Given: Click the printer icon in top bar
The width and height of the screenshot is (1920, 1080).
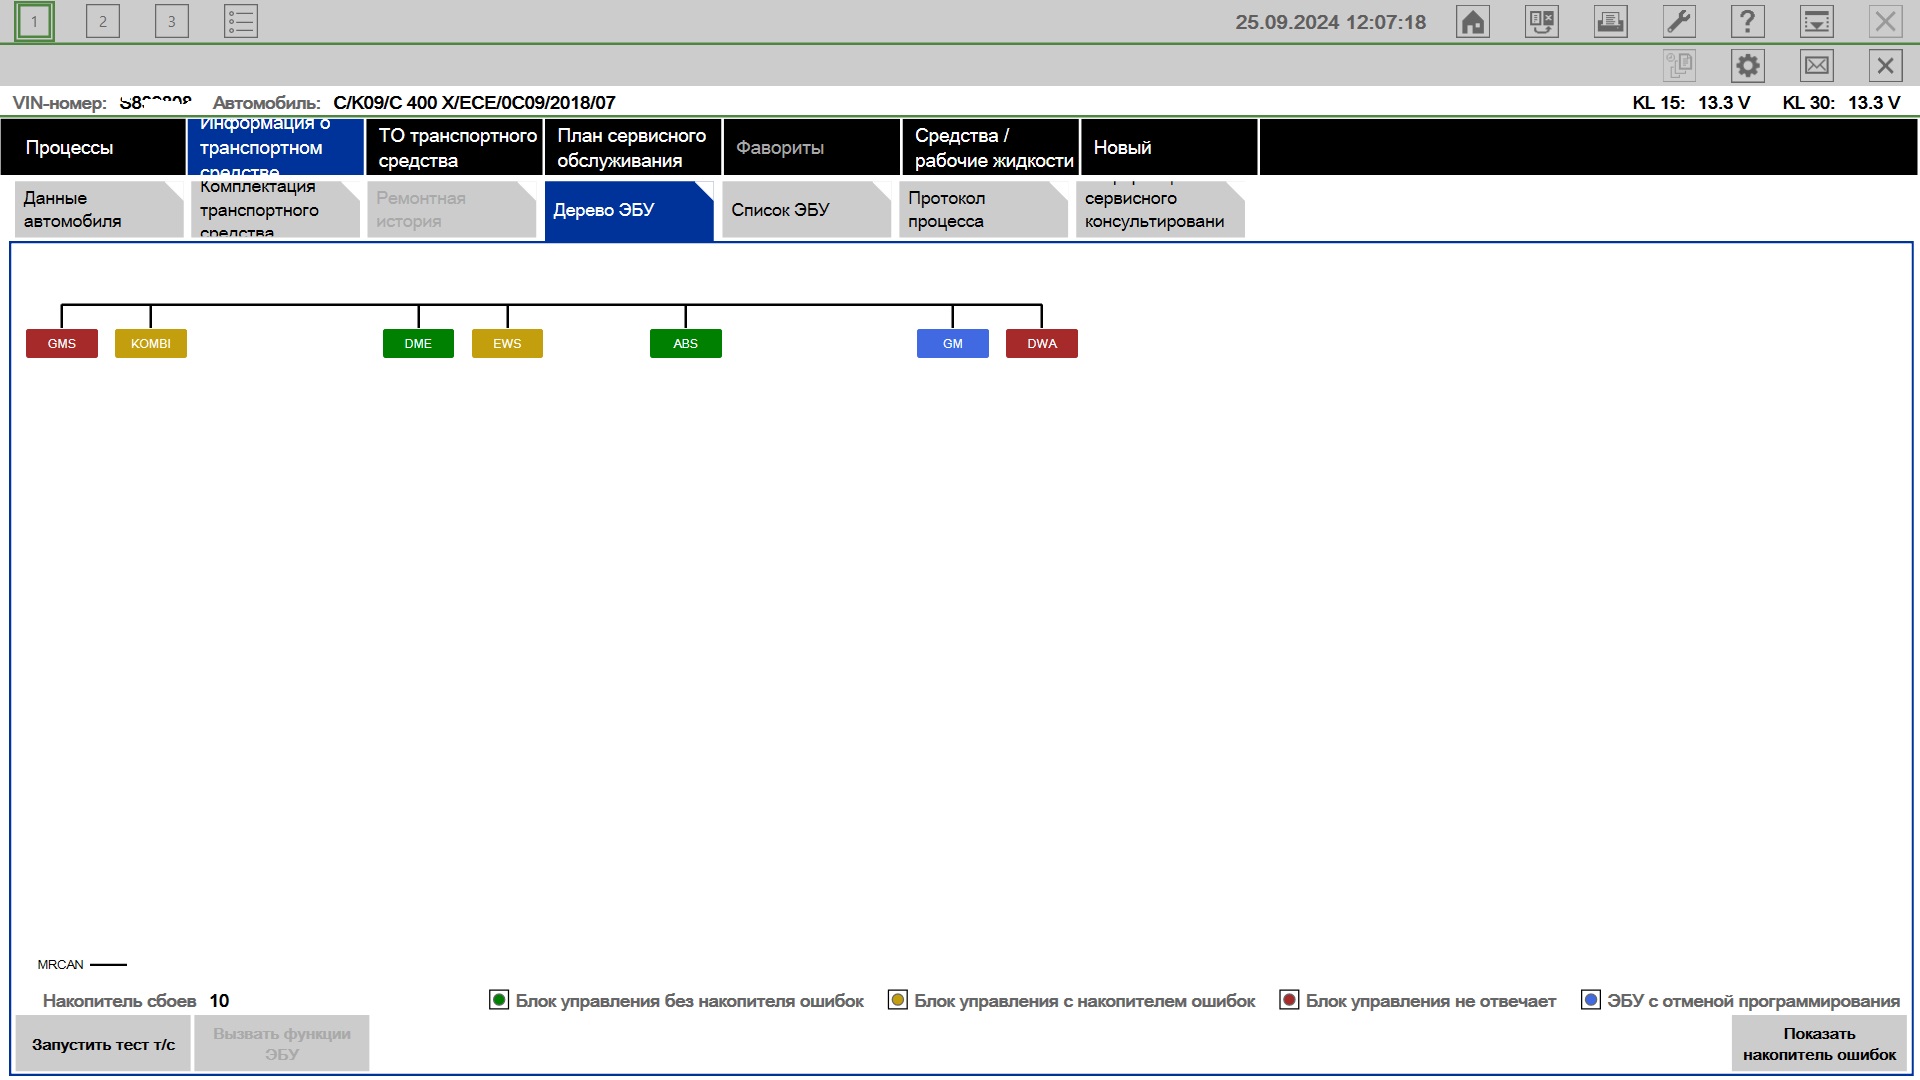Looking at the screenshot, I should tap(1610, 22).
